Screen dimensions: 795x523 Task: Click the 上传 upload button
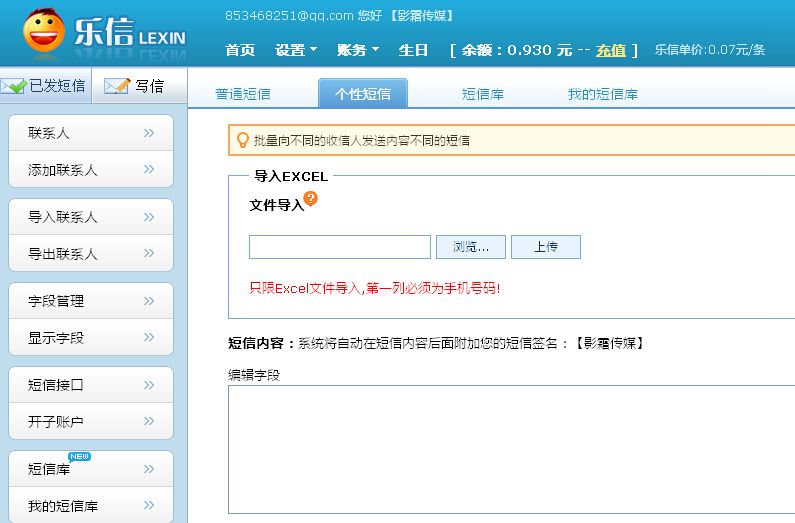[546, 247]
